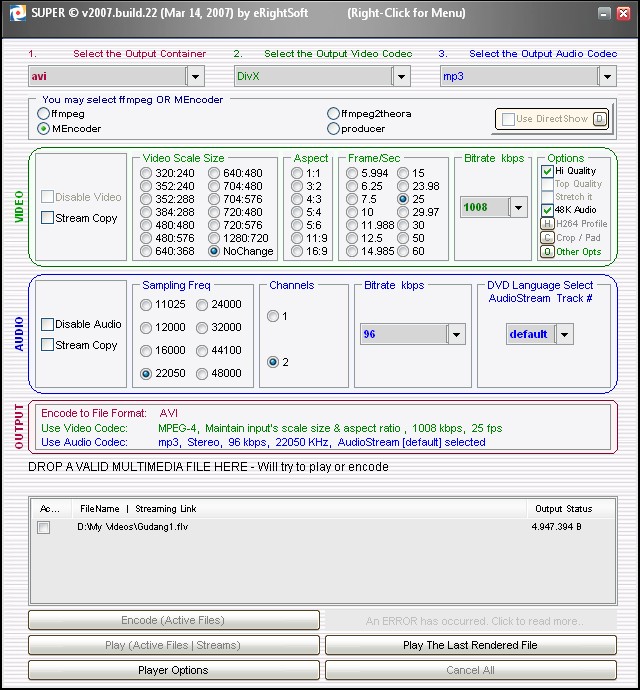640x690 pixels.
Task: Minimize the SUPER window
Action: [x=604, y=13]
